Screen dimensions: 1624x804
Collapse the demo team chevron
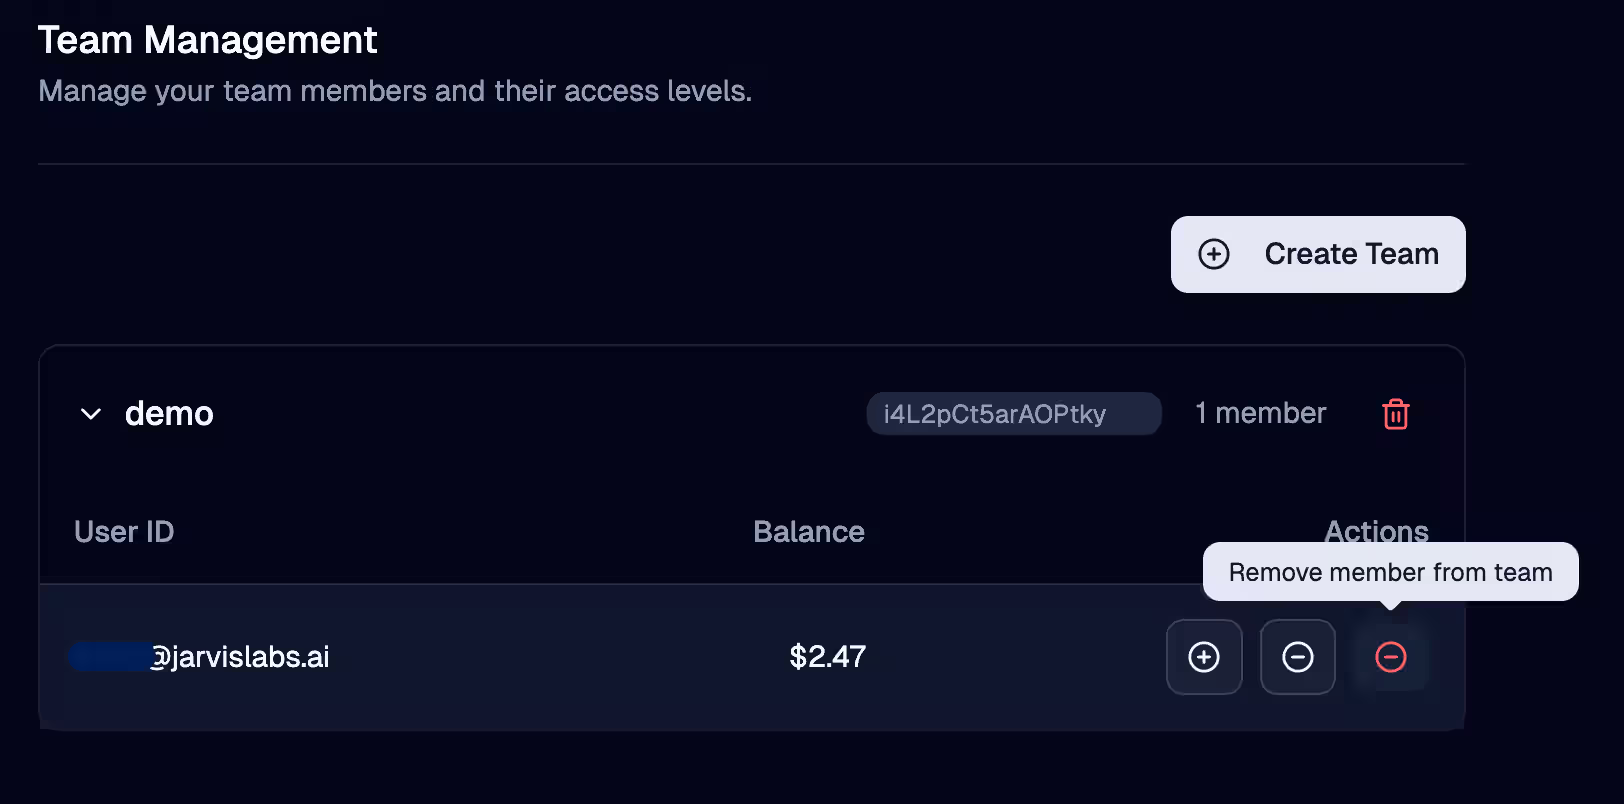[91, 414]
